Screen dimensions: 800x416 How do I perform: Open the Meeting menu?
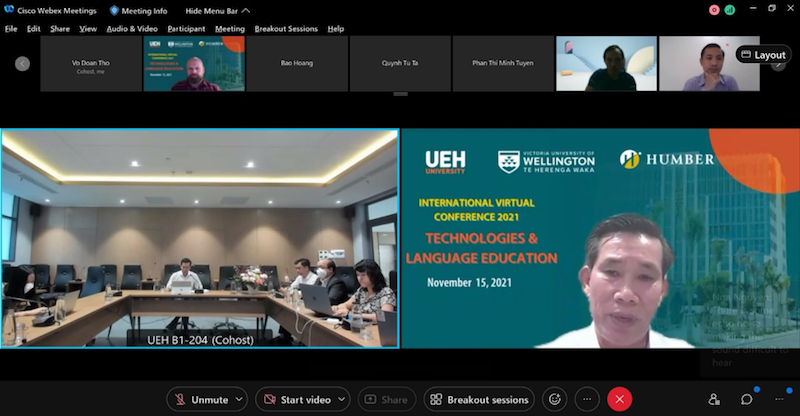[230, 29]
